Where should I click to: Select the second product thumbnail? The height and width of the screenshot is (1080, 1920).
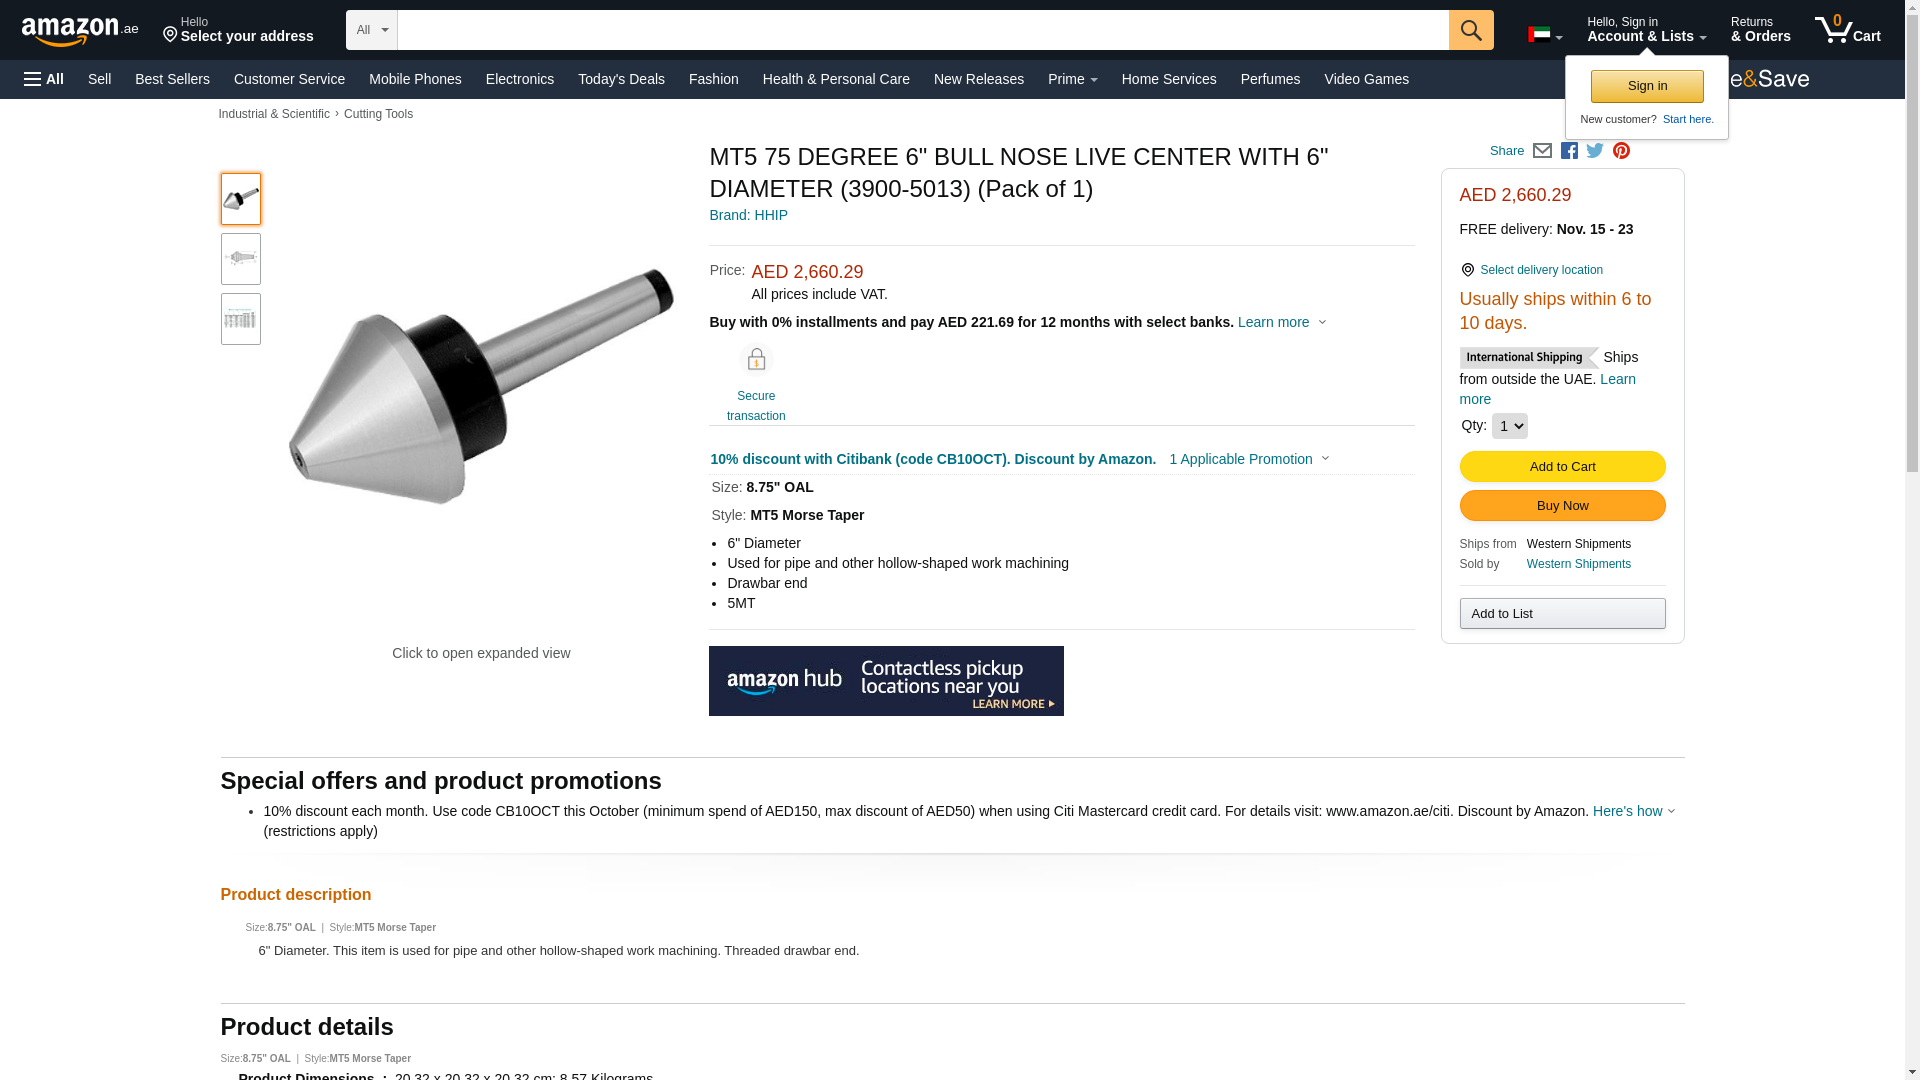tap(241, 259)
